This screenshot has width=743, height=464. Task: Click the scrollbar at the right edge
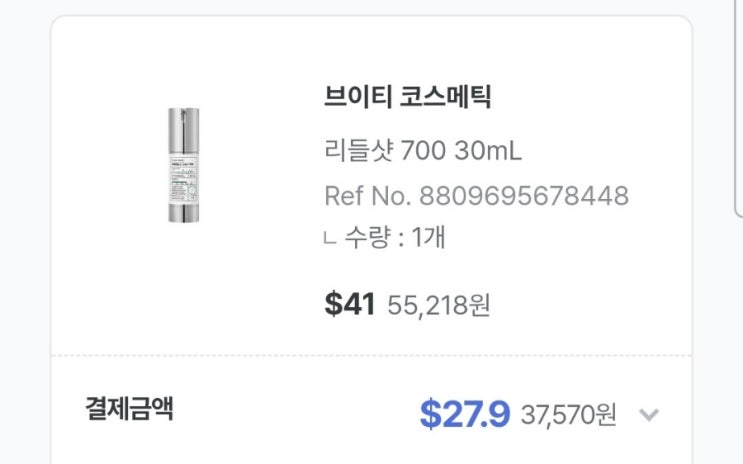point(738,109)
